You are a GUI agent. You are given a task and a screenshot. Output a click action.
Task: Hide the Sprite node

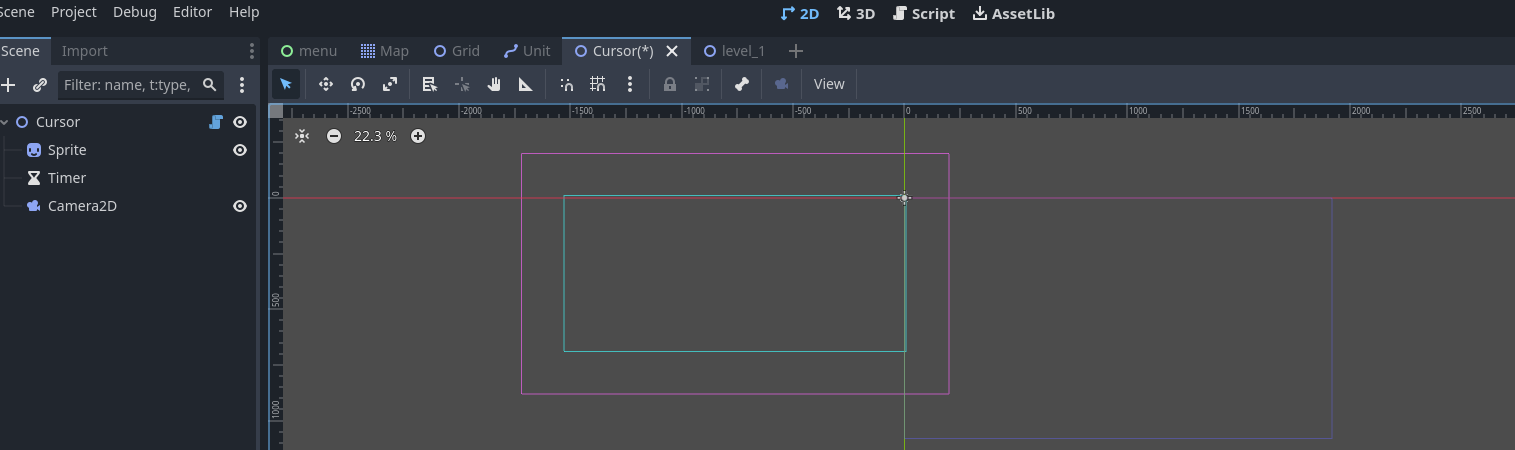240,150
